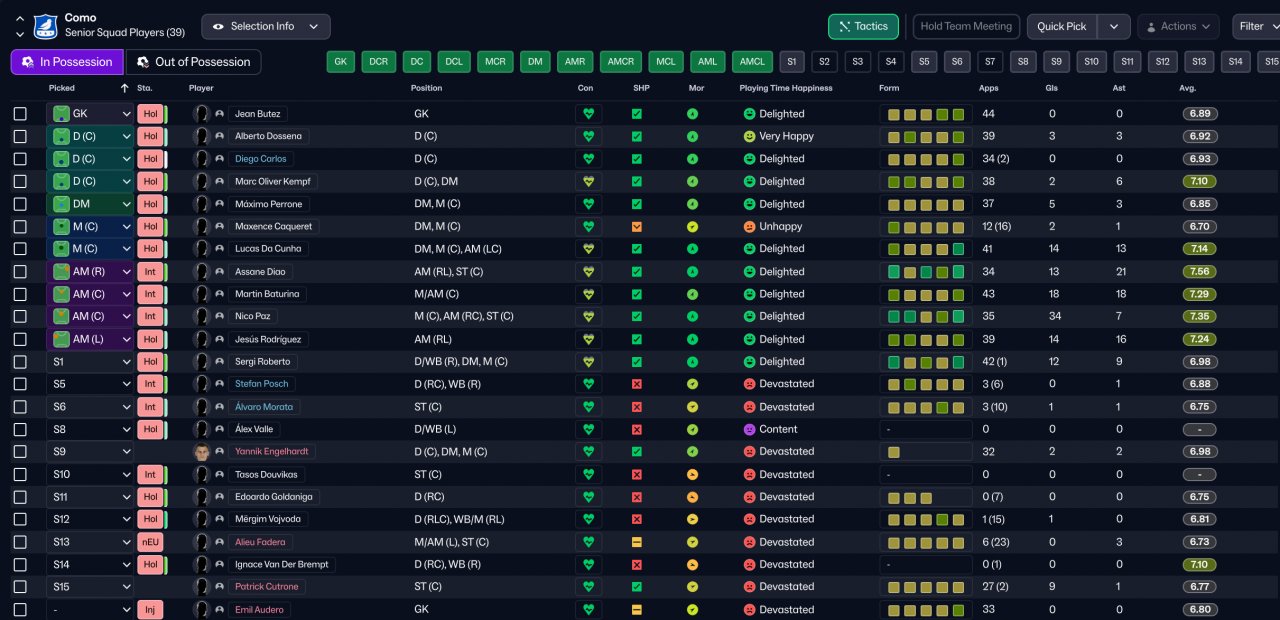Screen dimensions: 1280x620
Task: Click Tasos Douvikas's orange morale icon
Action: tap(692, 475)
